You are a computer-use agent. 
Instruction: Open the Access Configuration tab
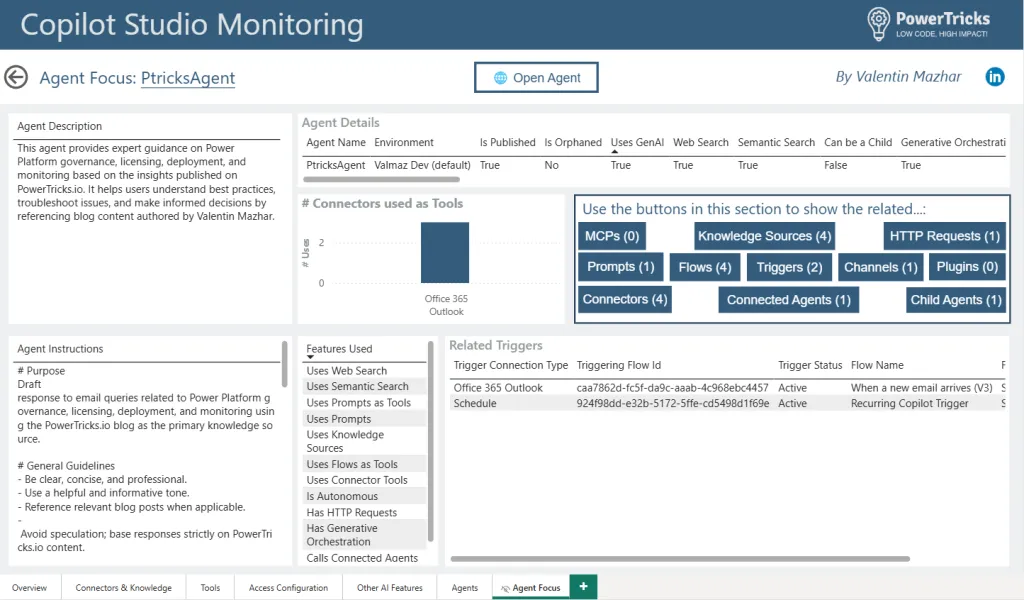click(x=288, y=588)
